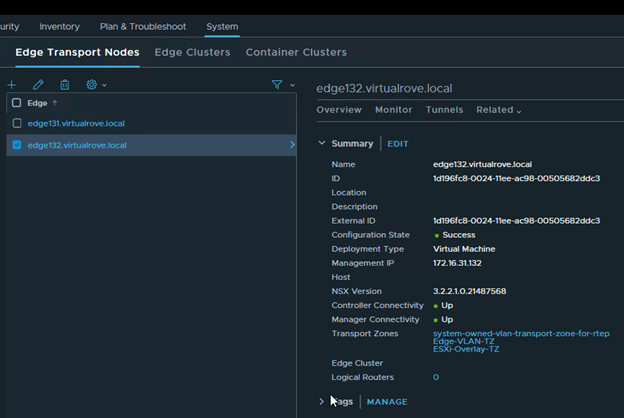The height and width of the screenshot is (418, 624).
Task: Open the edge131.virtualrove.local node link
Action: click(76, 124)
